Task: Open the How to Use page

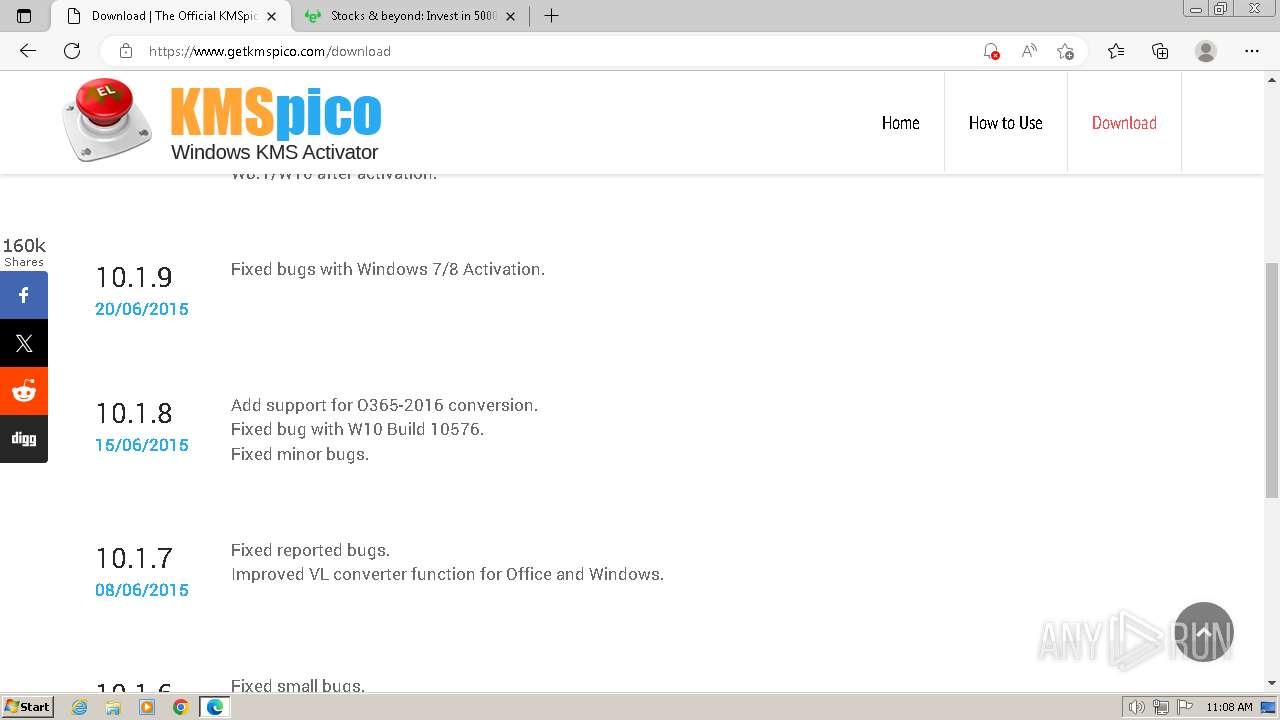Action: click(x=1005, y=123)
